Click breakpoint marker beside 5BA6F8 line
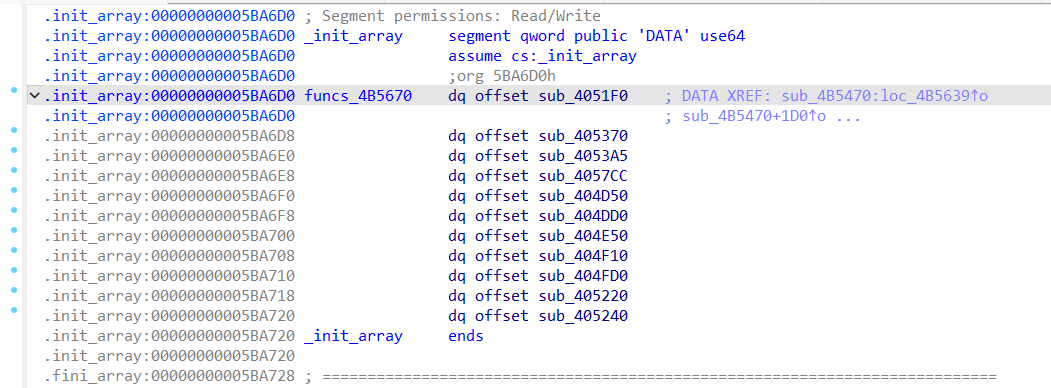1051x388 pixels. point(14,210)
